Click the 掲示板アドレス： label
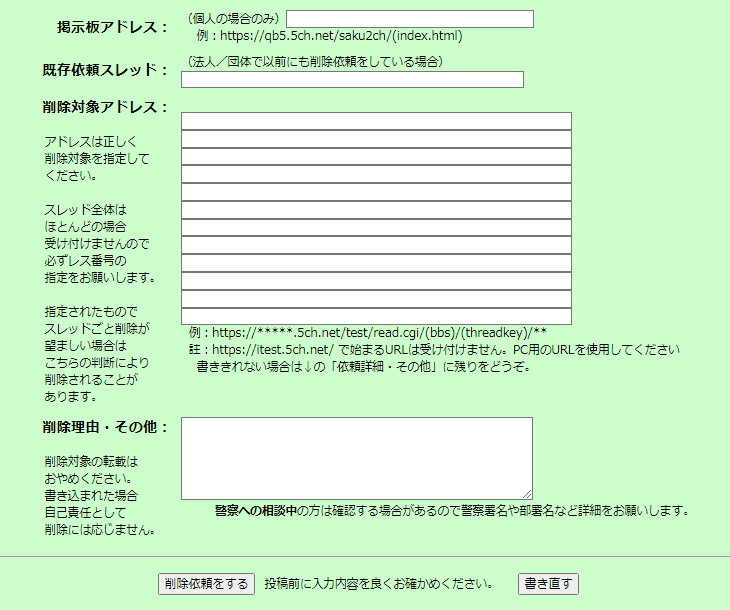 click(112, 27)
